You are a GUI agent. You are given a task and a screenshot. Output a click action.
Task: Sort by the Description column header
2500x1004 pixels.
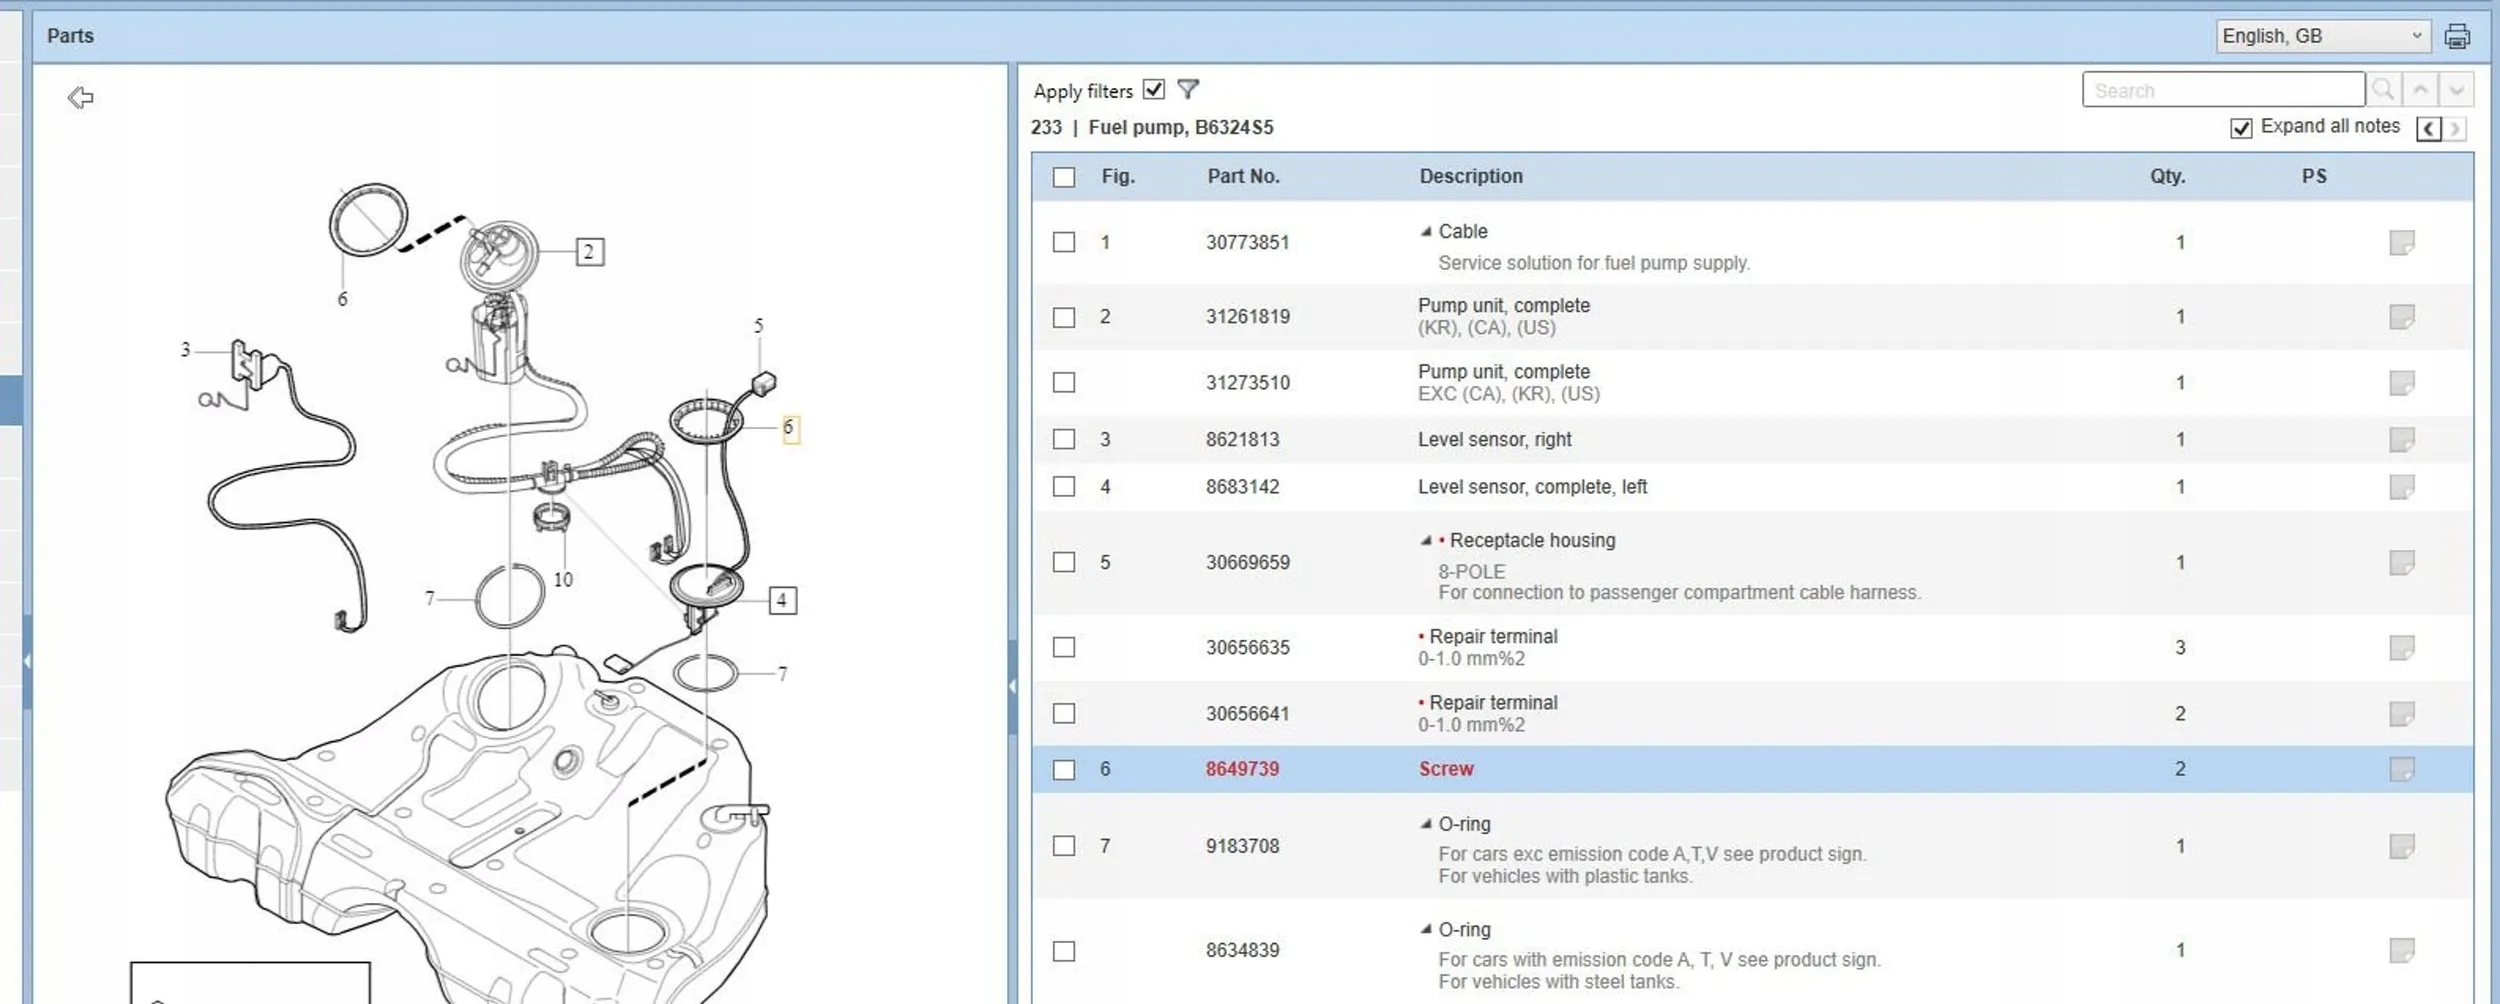(x=1471, y=177)
